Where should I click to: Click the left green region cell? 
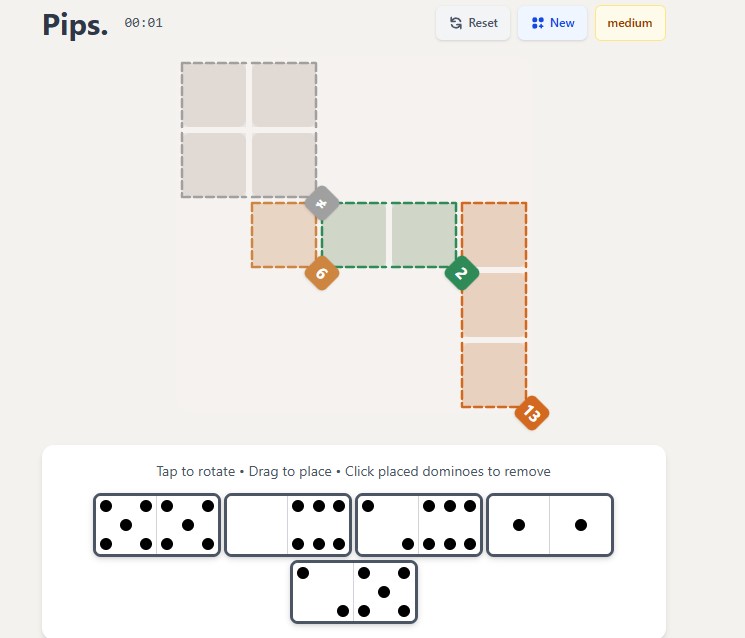(x=354, y=235)
